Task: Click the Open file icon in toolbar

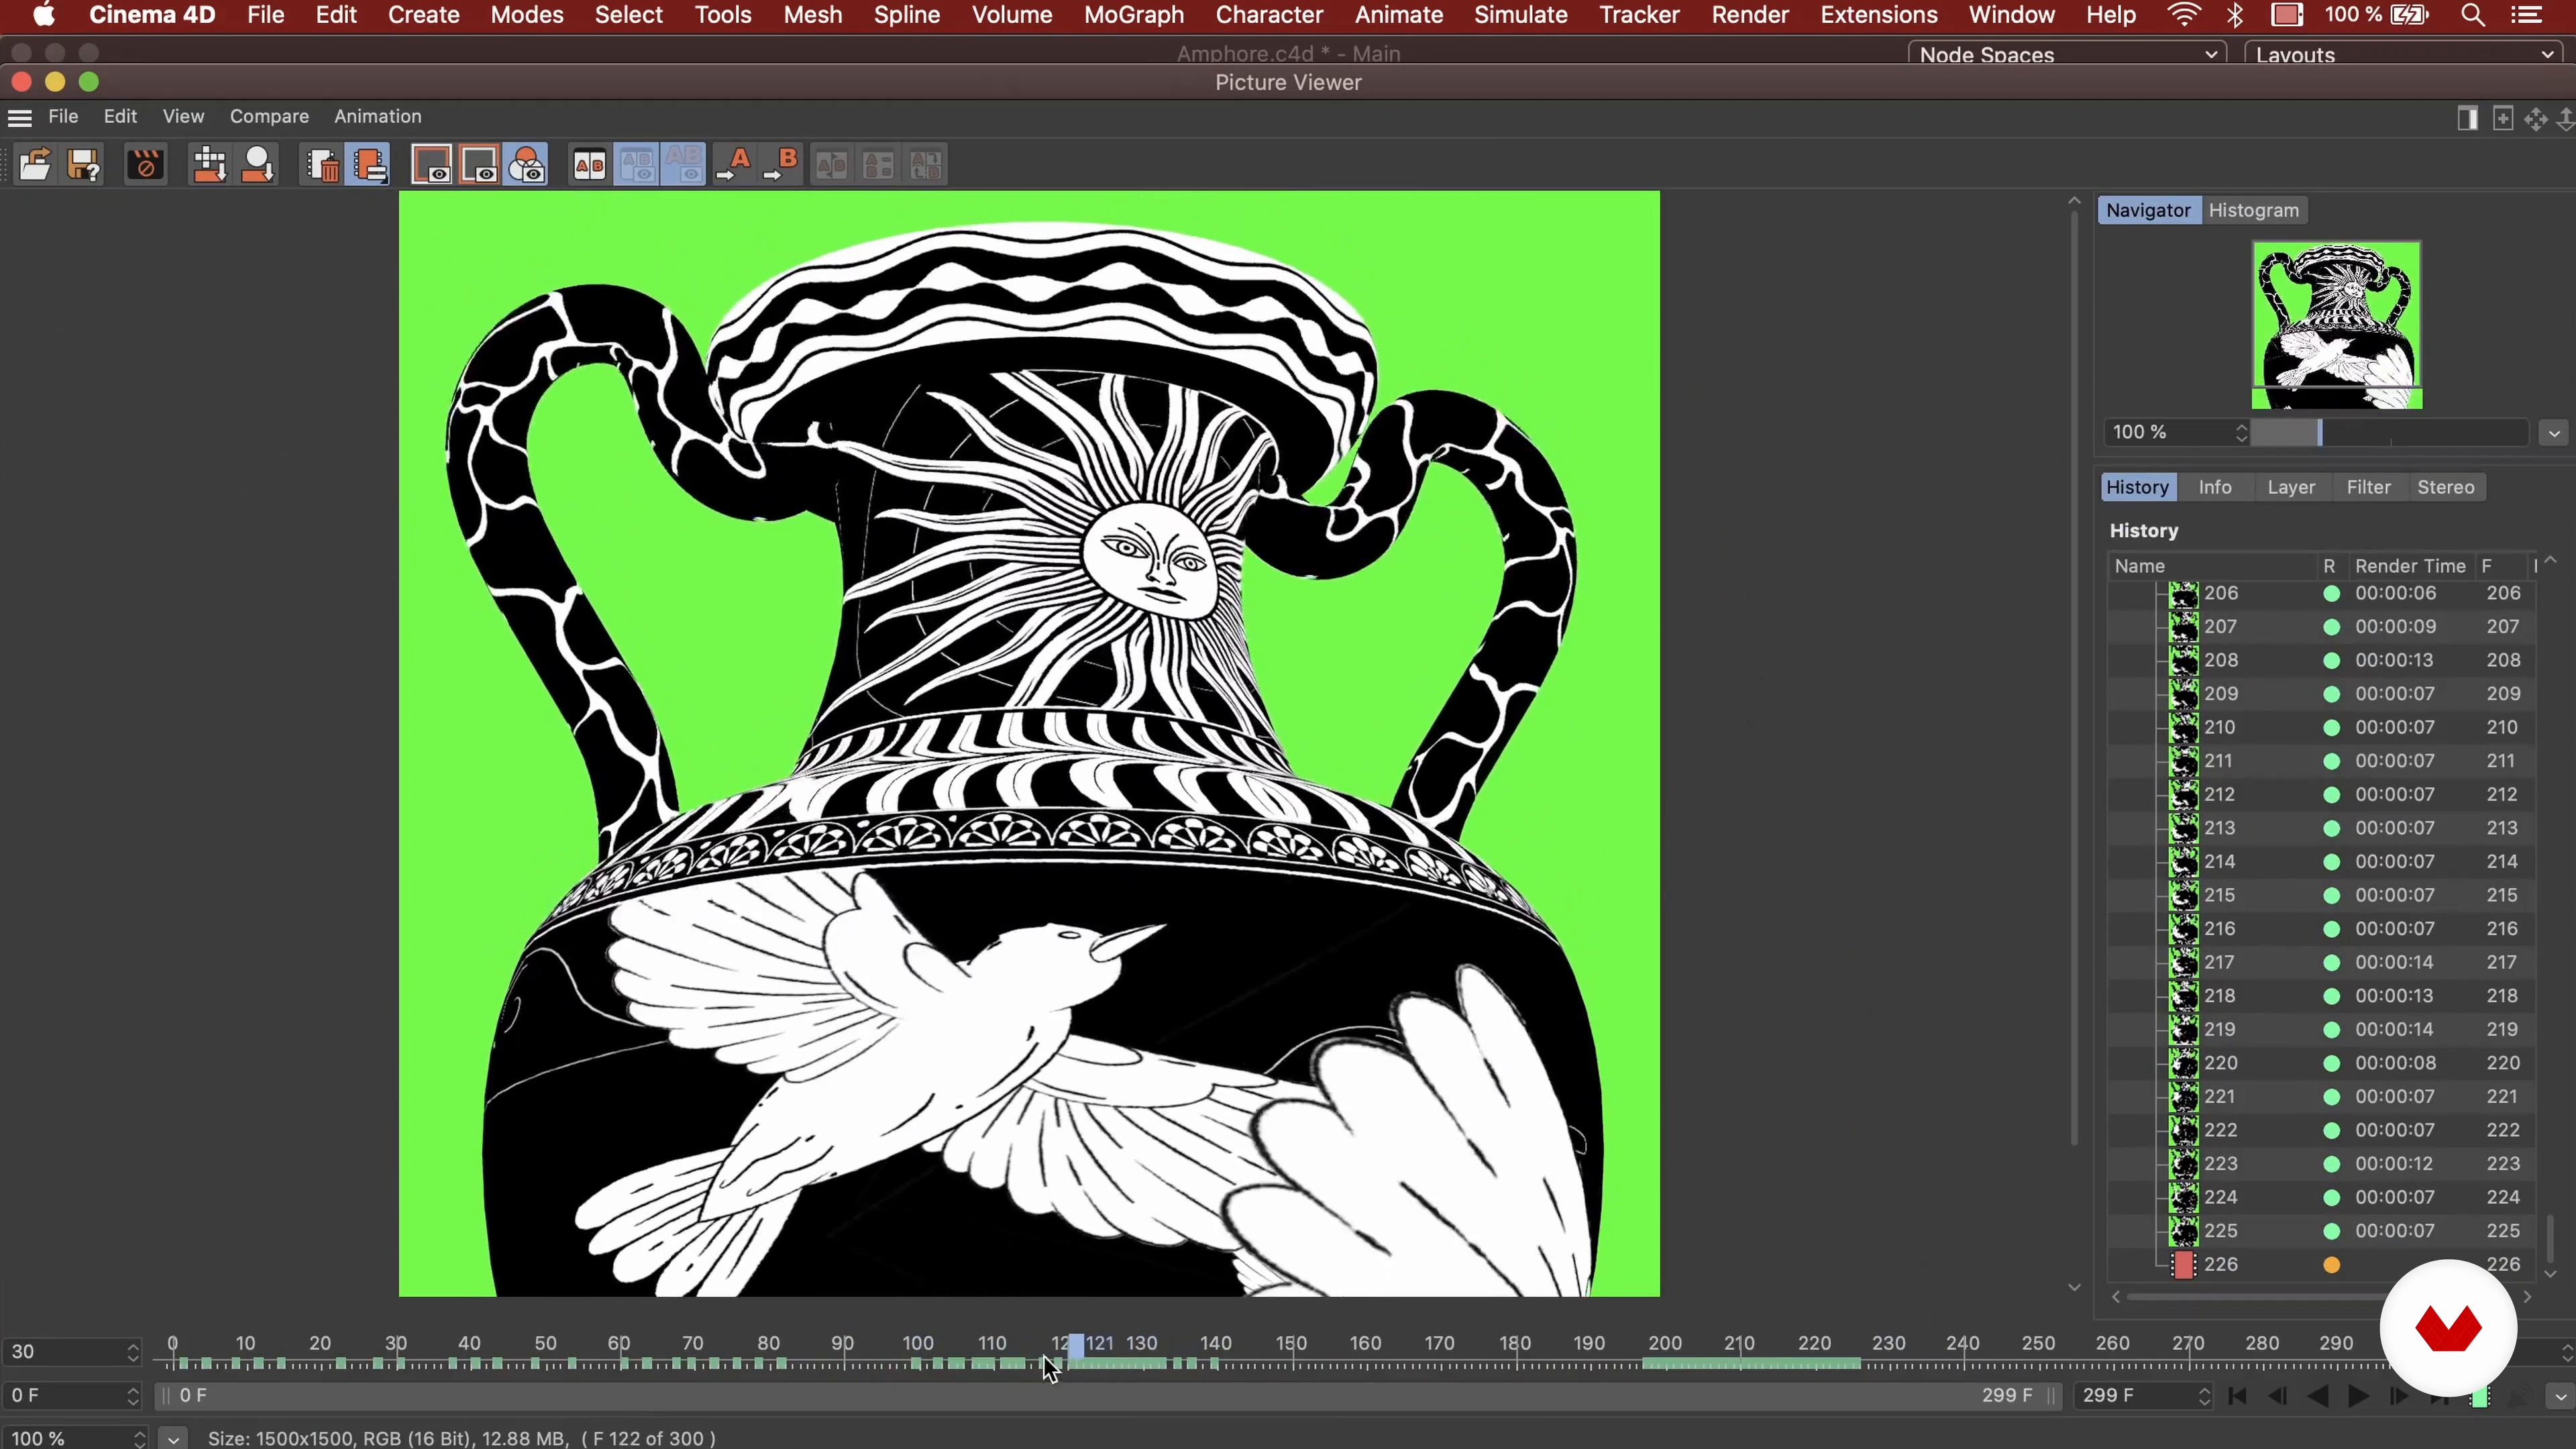Action: [x=34, y=165]
